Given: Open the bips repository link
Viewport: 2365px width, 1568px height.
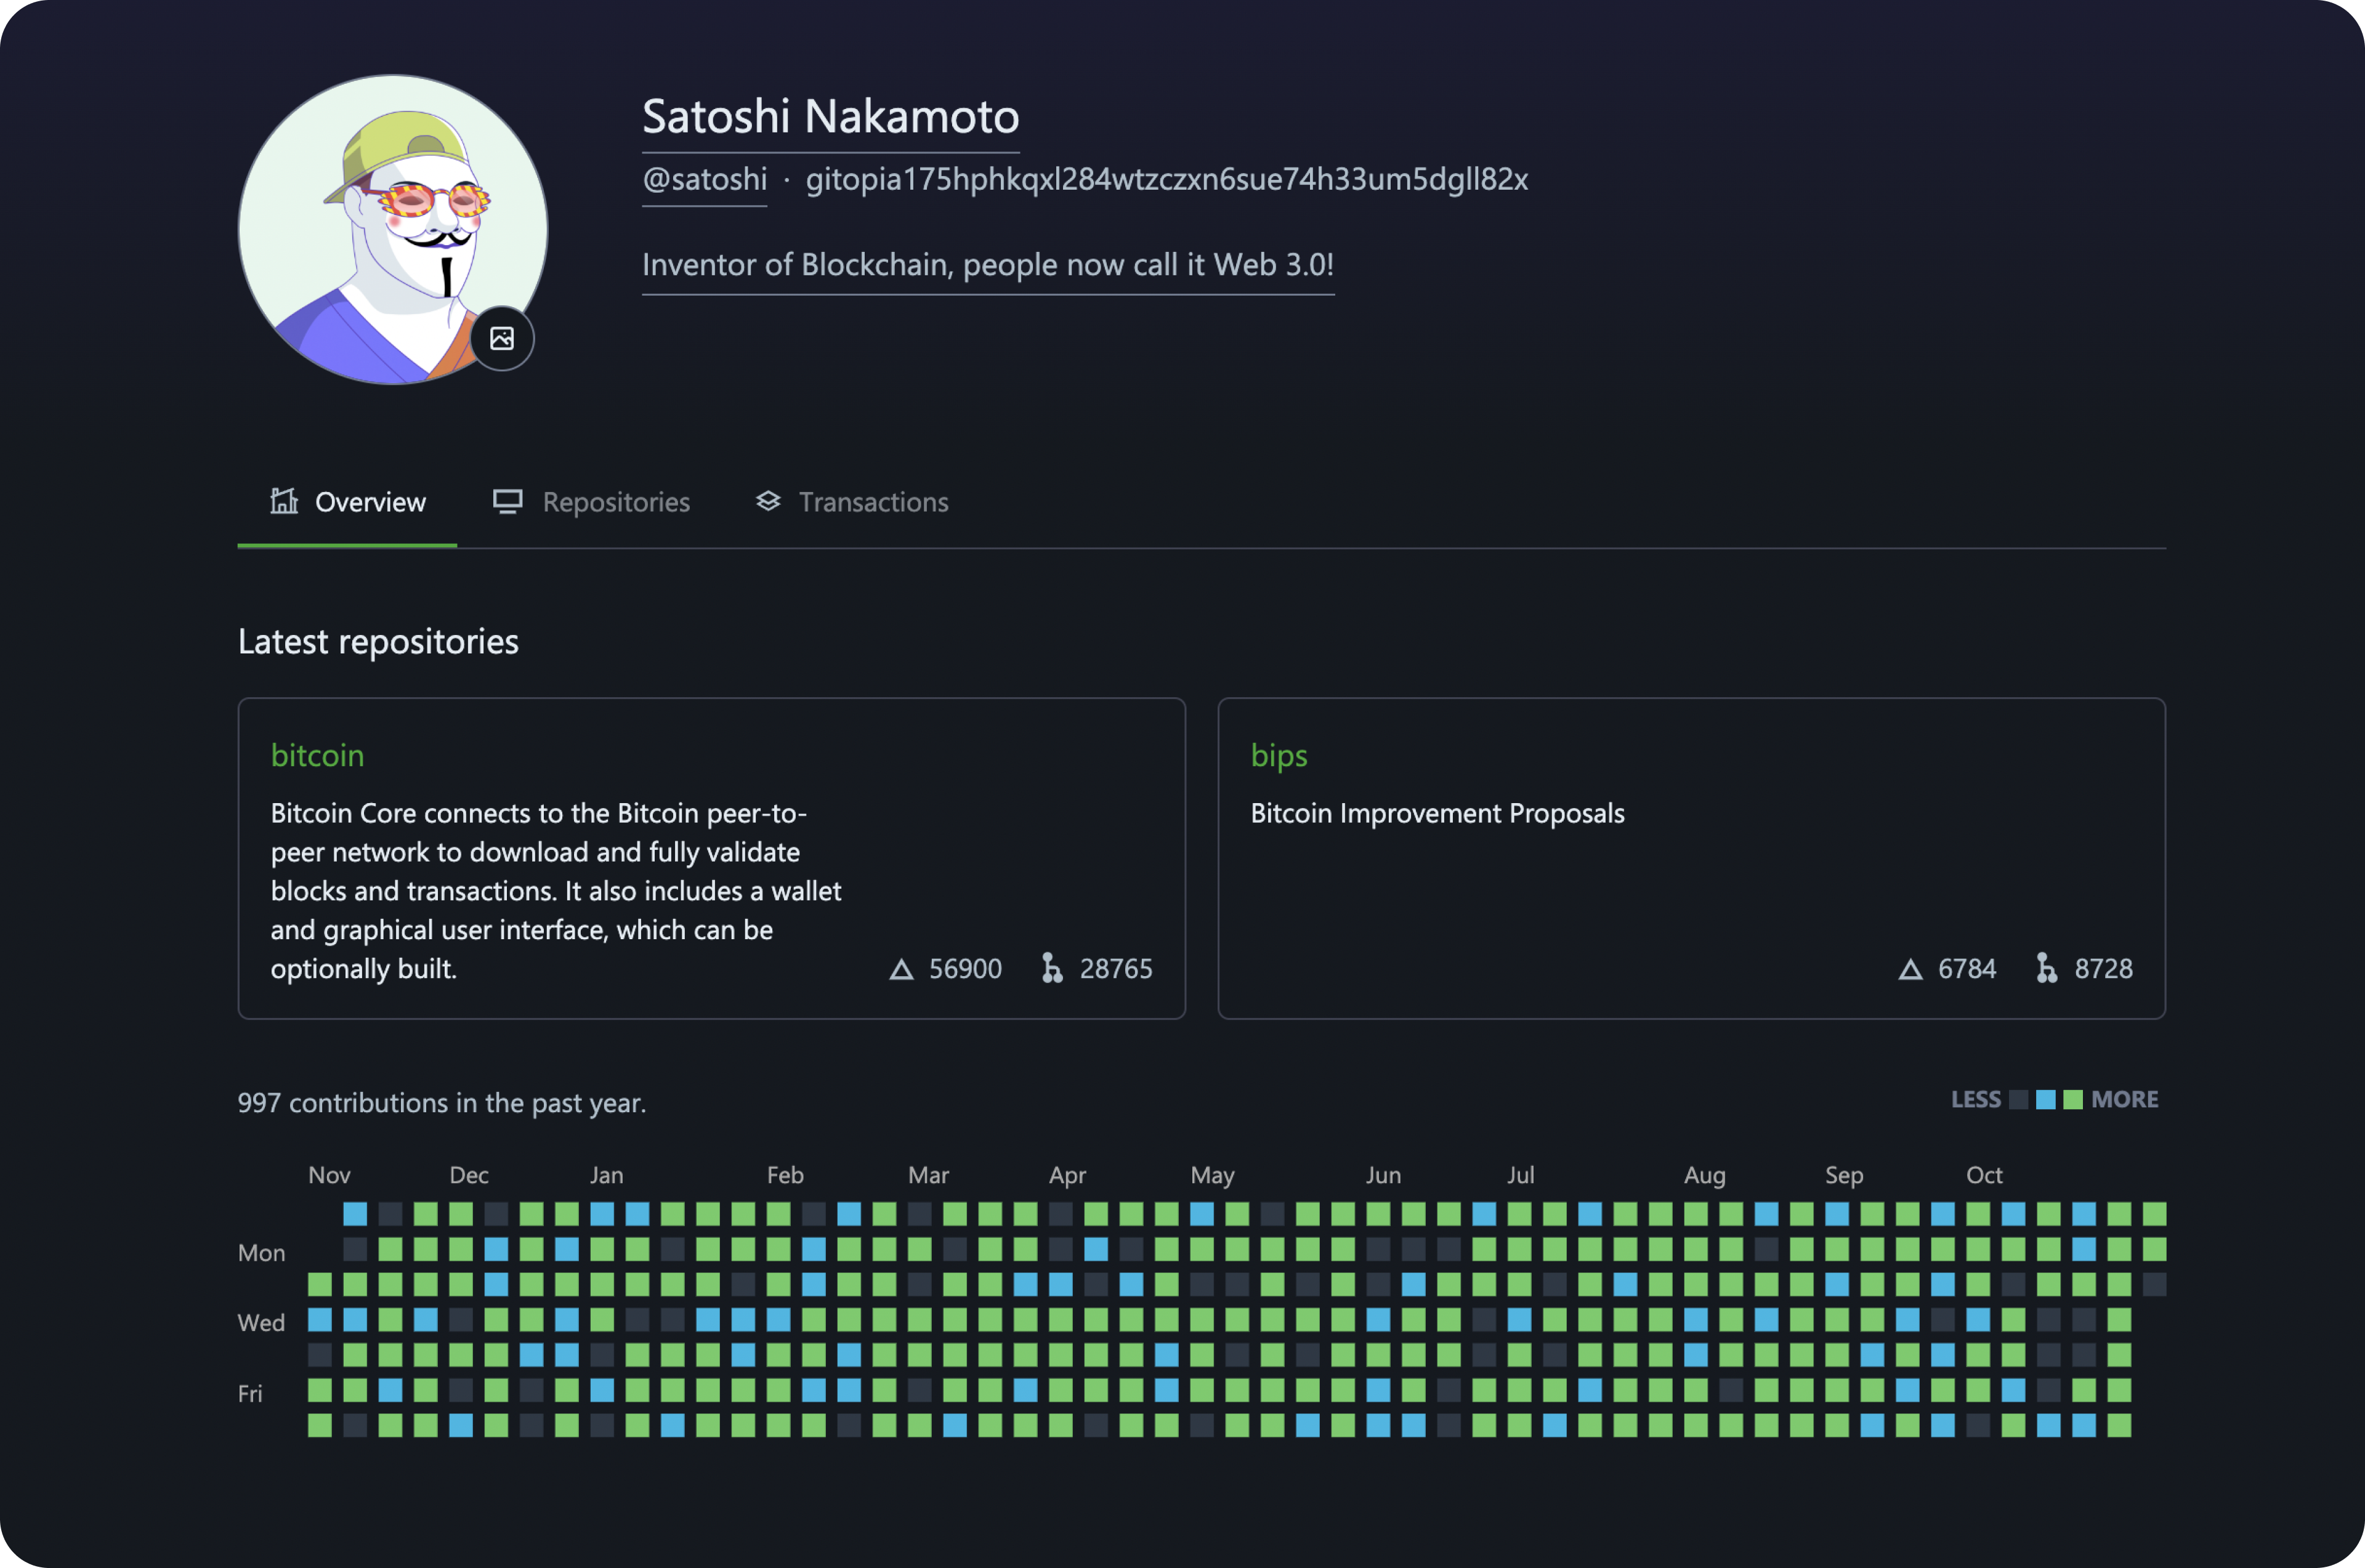Looking at the screenshot, I should 1279,756.
